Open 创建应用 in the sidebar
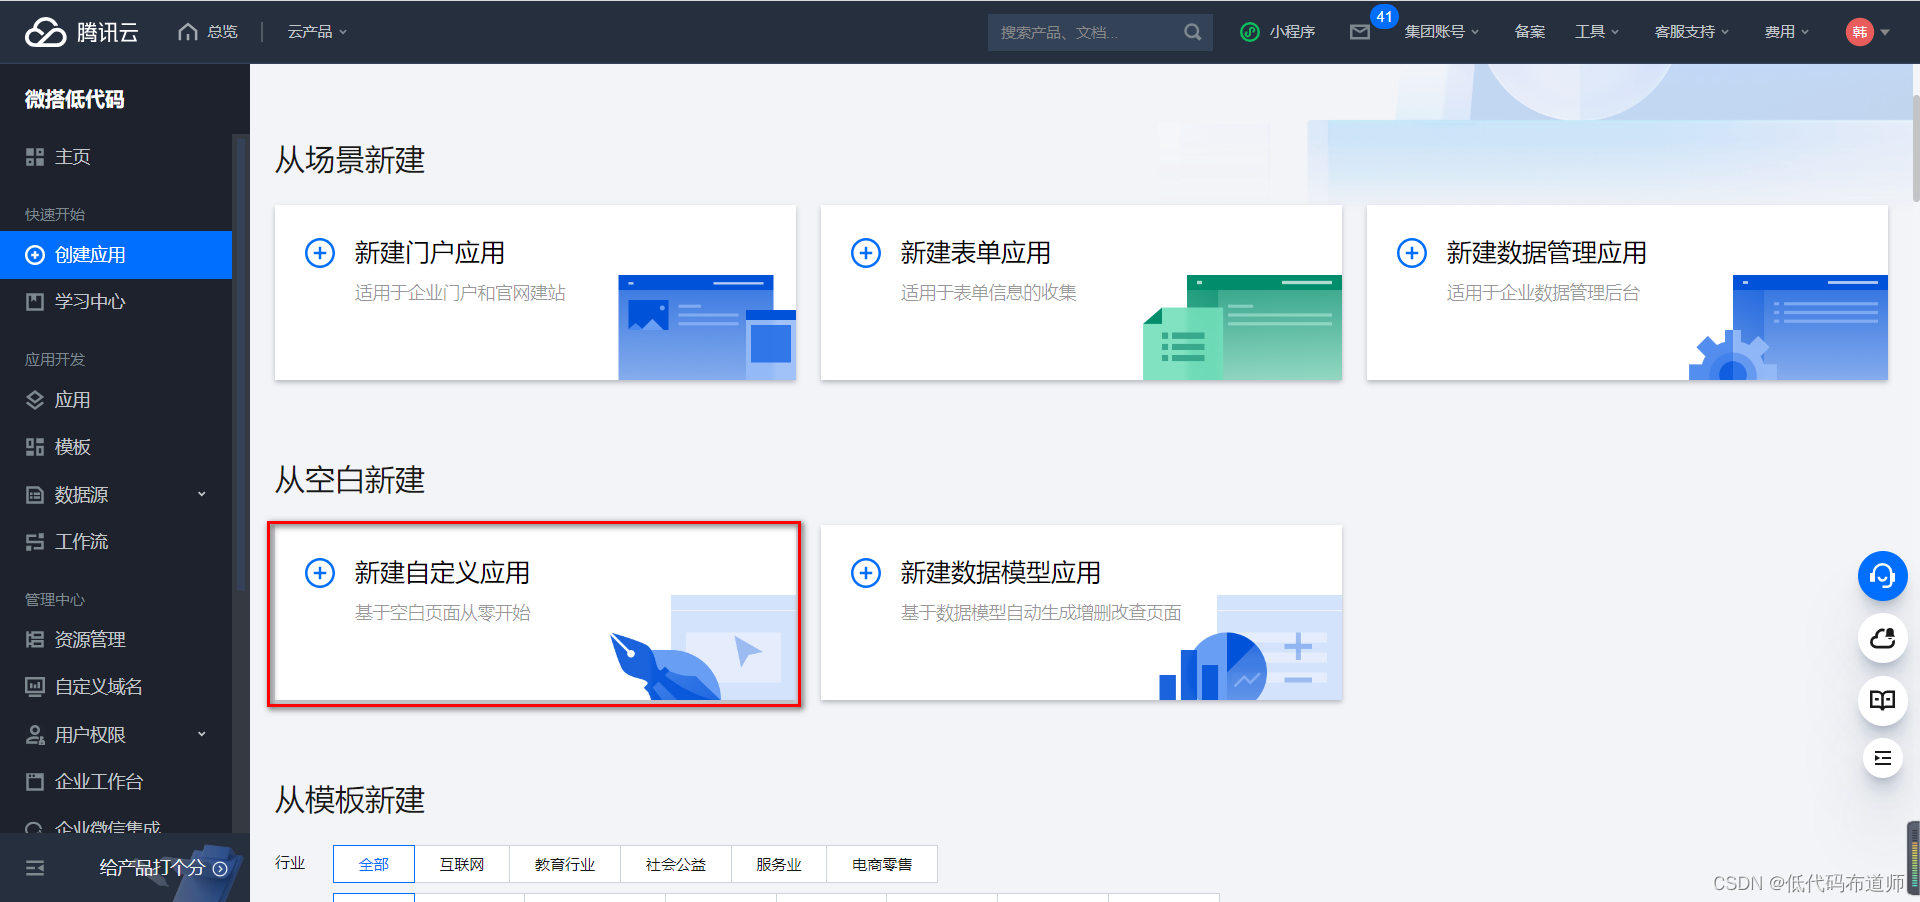Screen dimensions: 1920x902 tap(116, 255)
